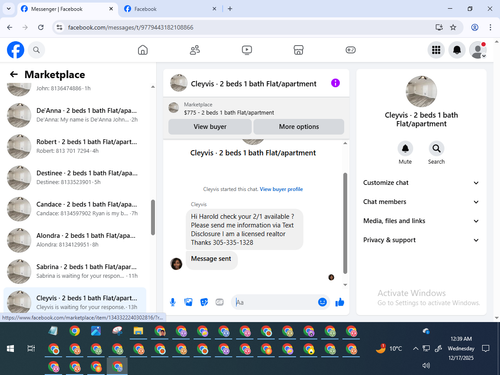Click Cleyvis profile picture in right panel

pyautogui.click(x=421, y=91)
